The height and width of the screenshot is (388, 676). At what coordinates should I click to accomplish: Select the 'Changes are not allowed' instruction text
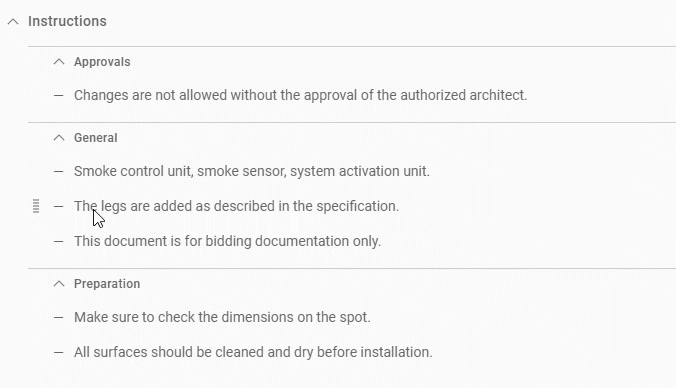click(300, 95)
